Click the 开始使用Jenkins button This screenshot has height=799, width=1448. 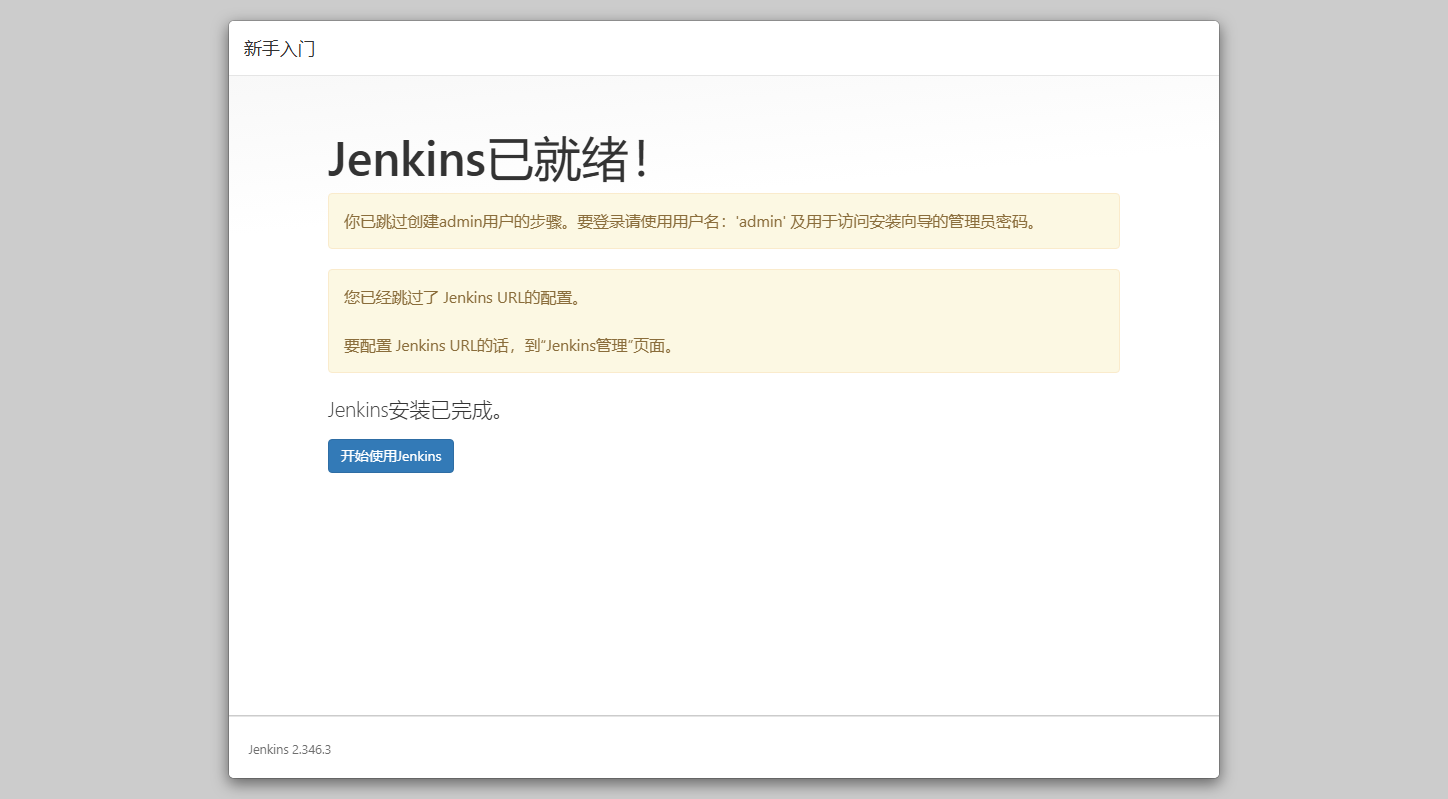pyautogui.click(x=391, y=456)
